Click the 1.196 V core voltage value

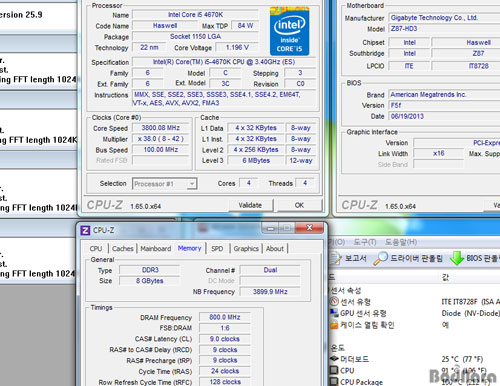(237, 47)
